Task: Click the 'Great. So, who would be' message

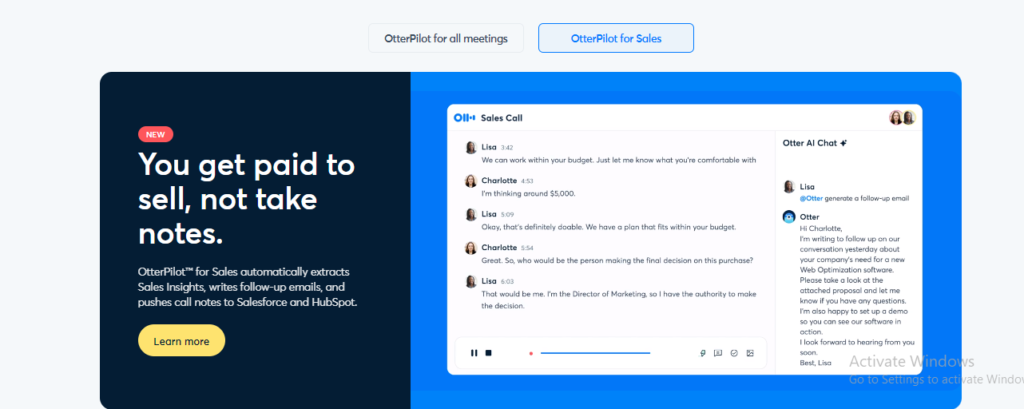Action: tap(617, 260)
